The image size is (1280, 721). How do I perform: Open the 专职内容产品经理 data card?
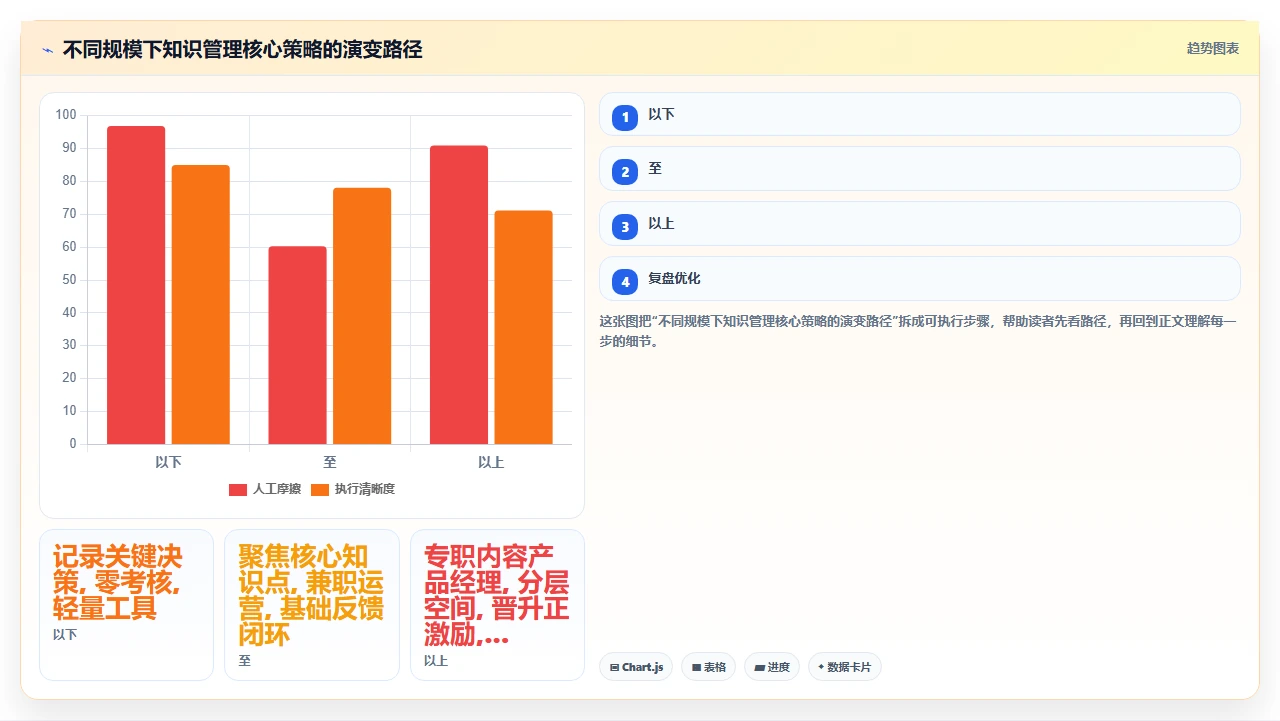click(497, 605)
